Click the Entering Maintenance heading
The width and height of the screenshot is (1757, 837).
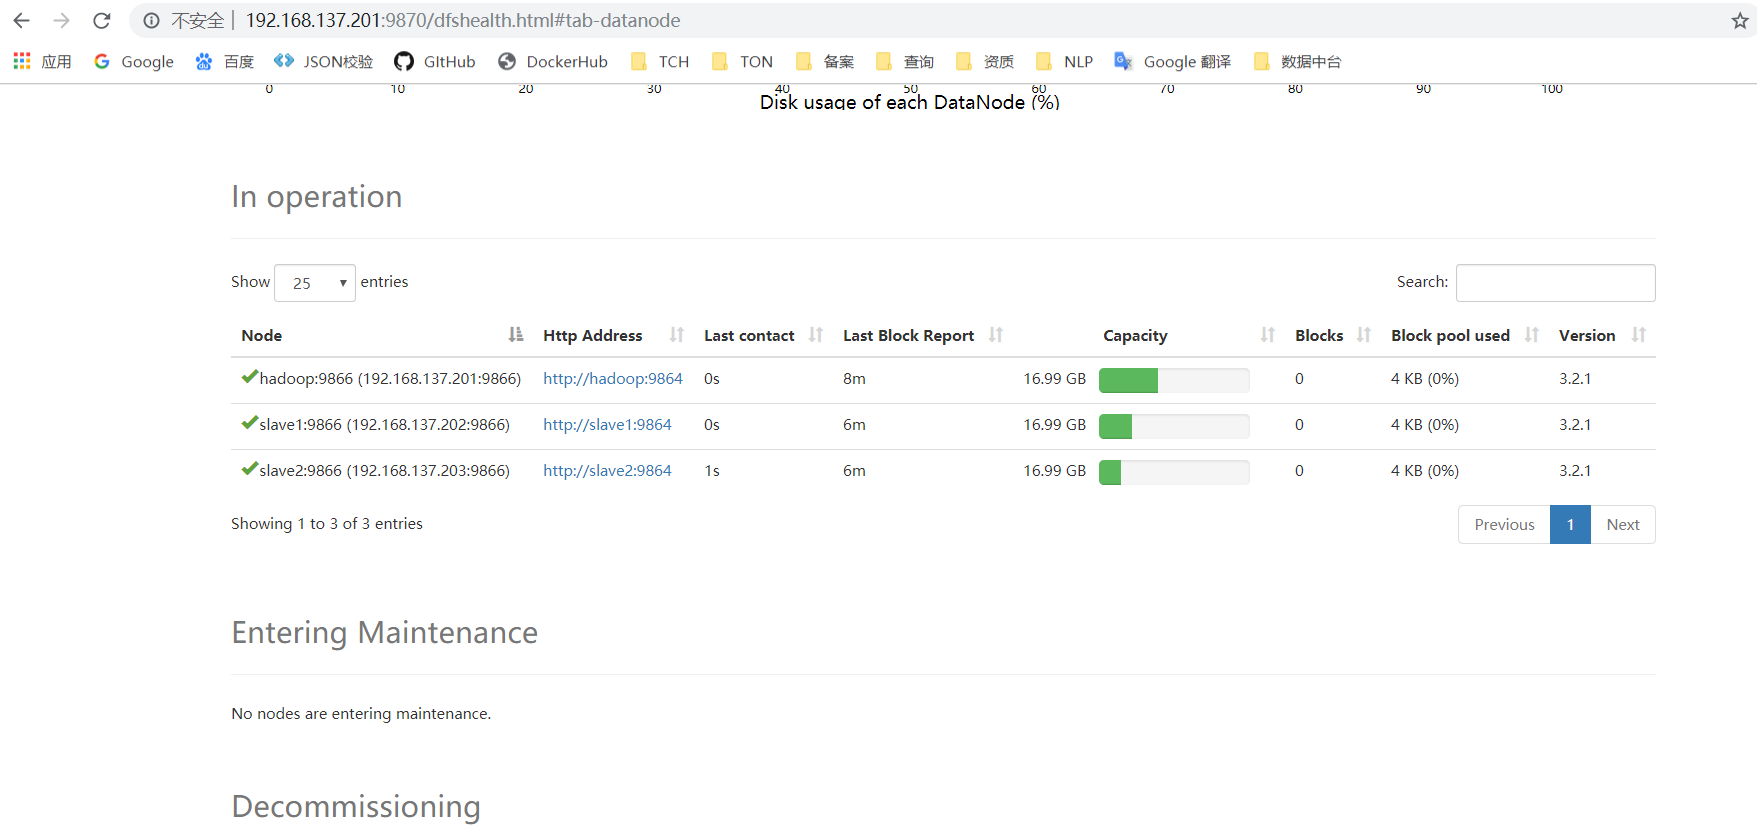point(385,633)
